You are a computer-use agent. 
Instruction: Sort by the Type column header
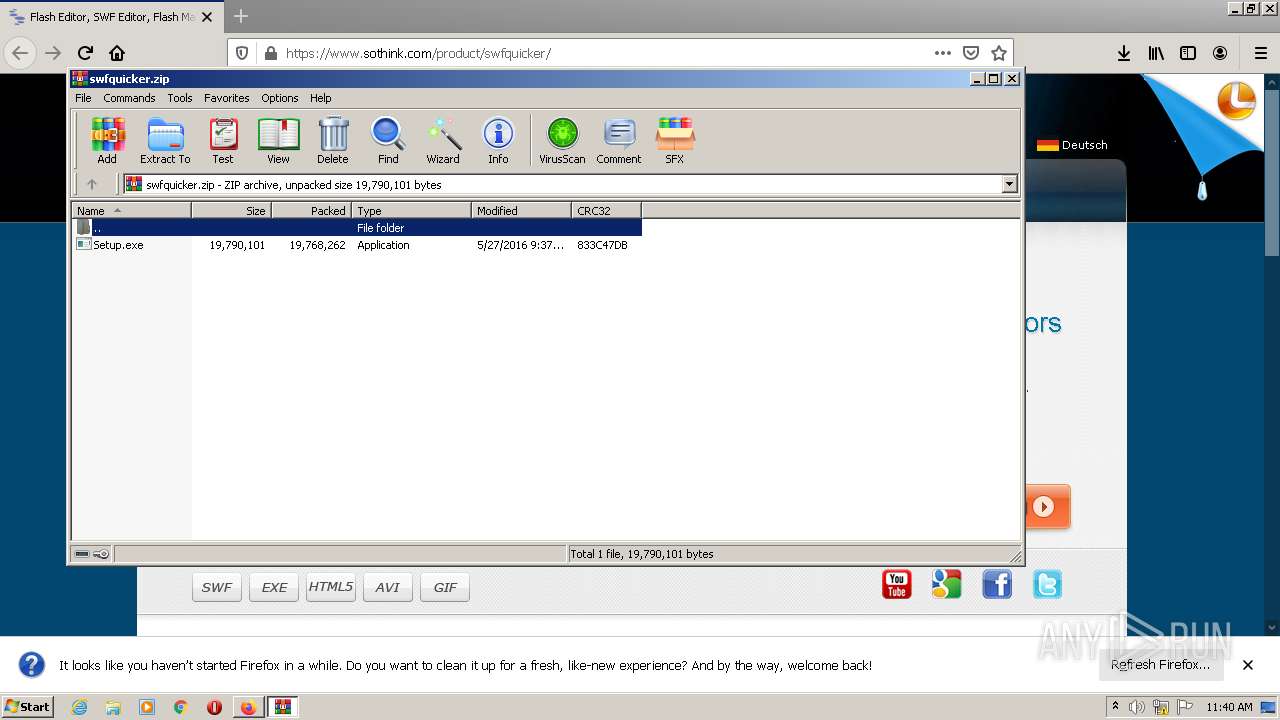411,210
